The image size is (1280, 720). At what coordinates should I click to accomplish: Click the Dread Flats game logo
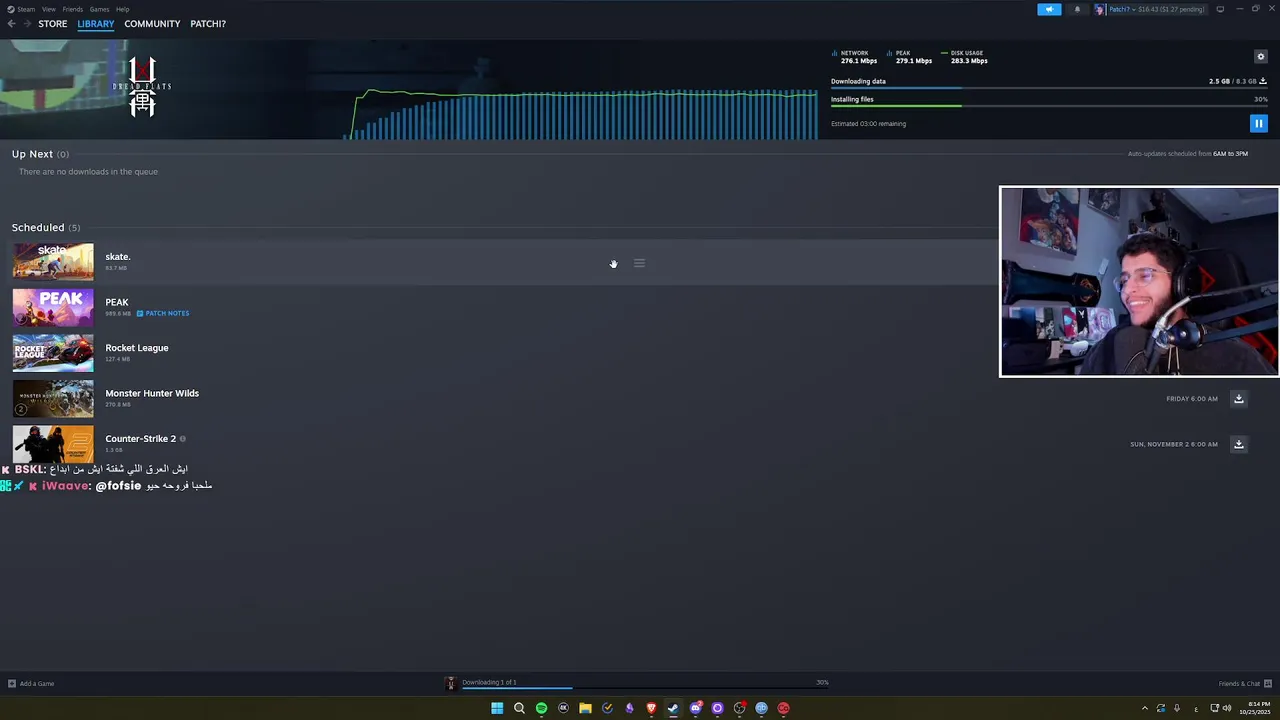142,87
